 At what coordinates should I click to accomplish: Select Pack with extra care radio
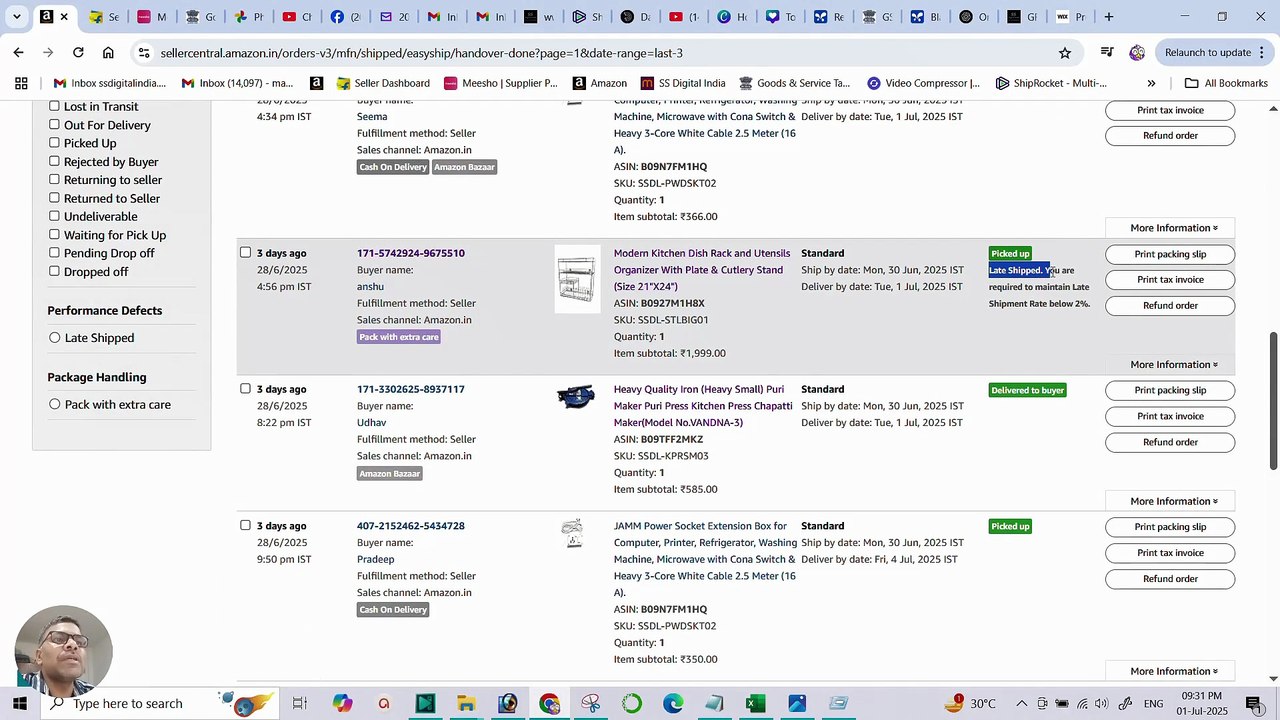(x=55, y=404)
